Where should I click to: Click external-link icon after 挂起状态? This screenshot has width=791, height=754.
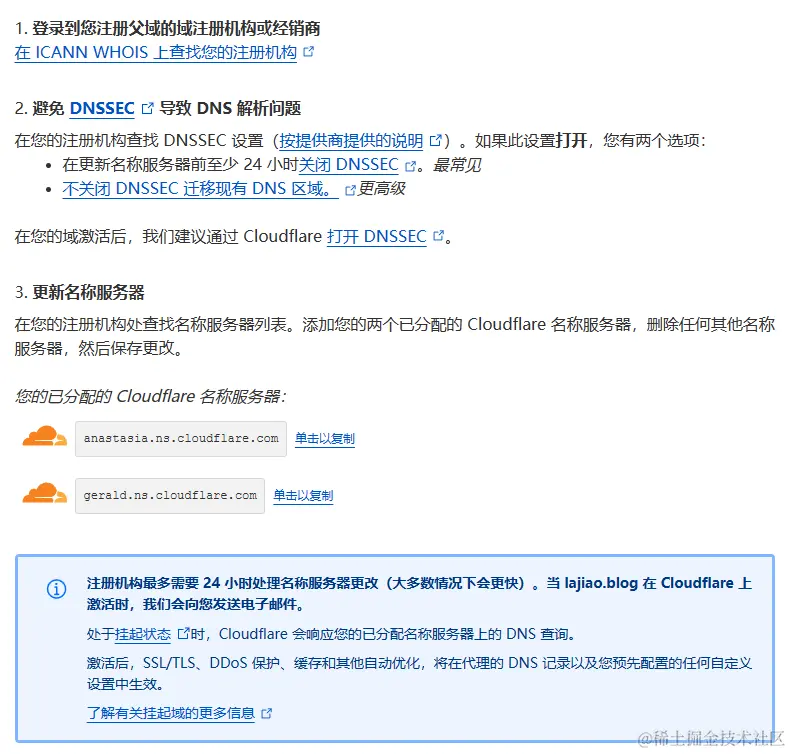pos(184,633)
